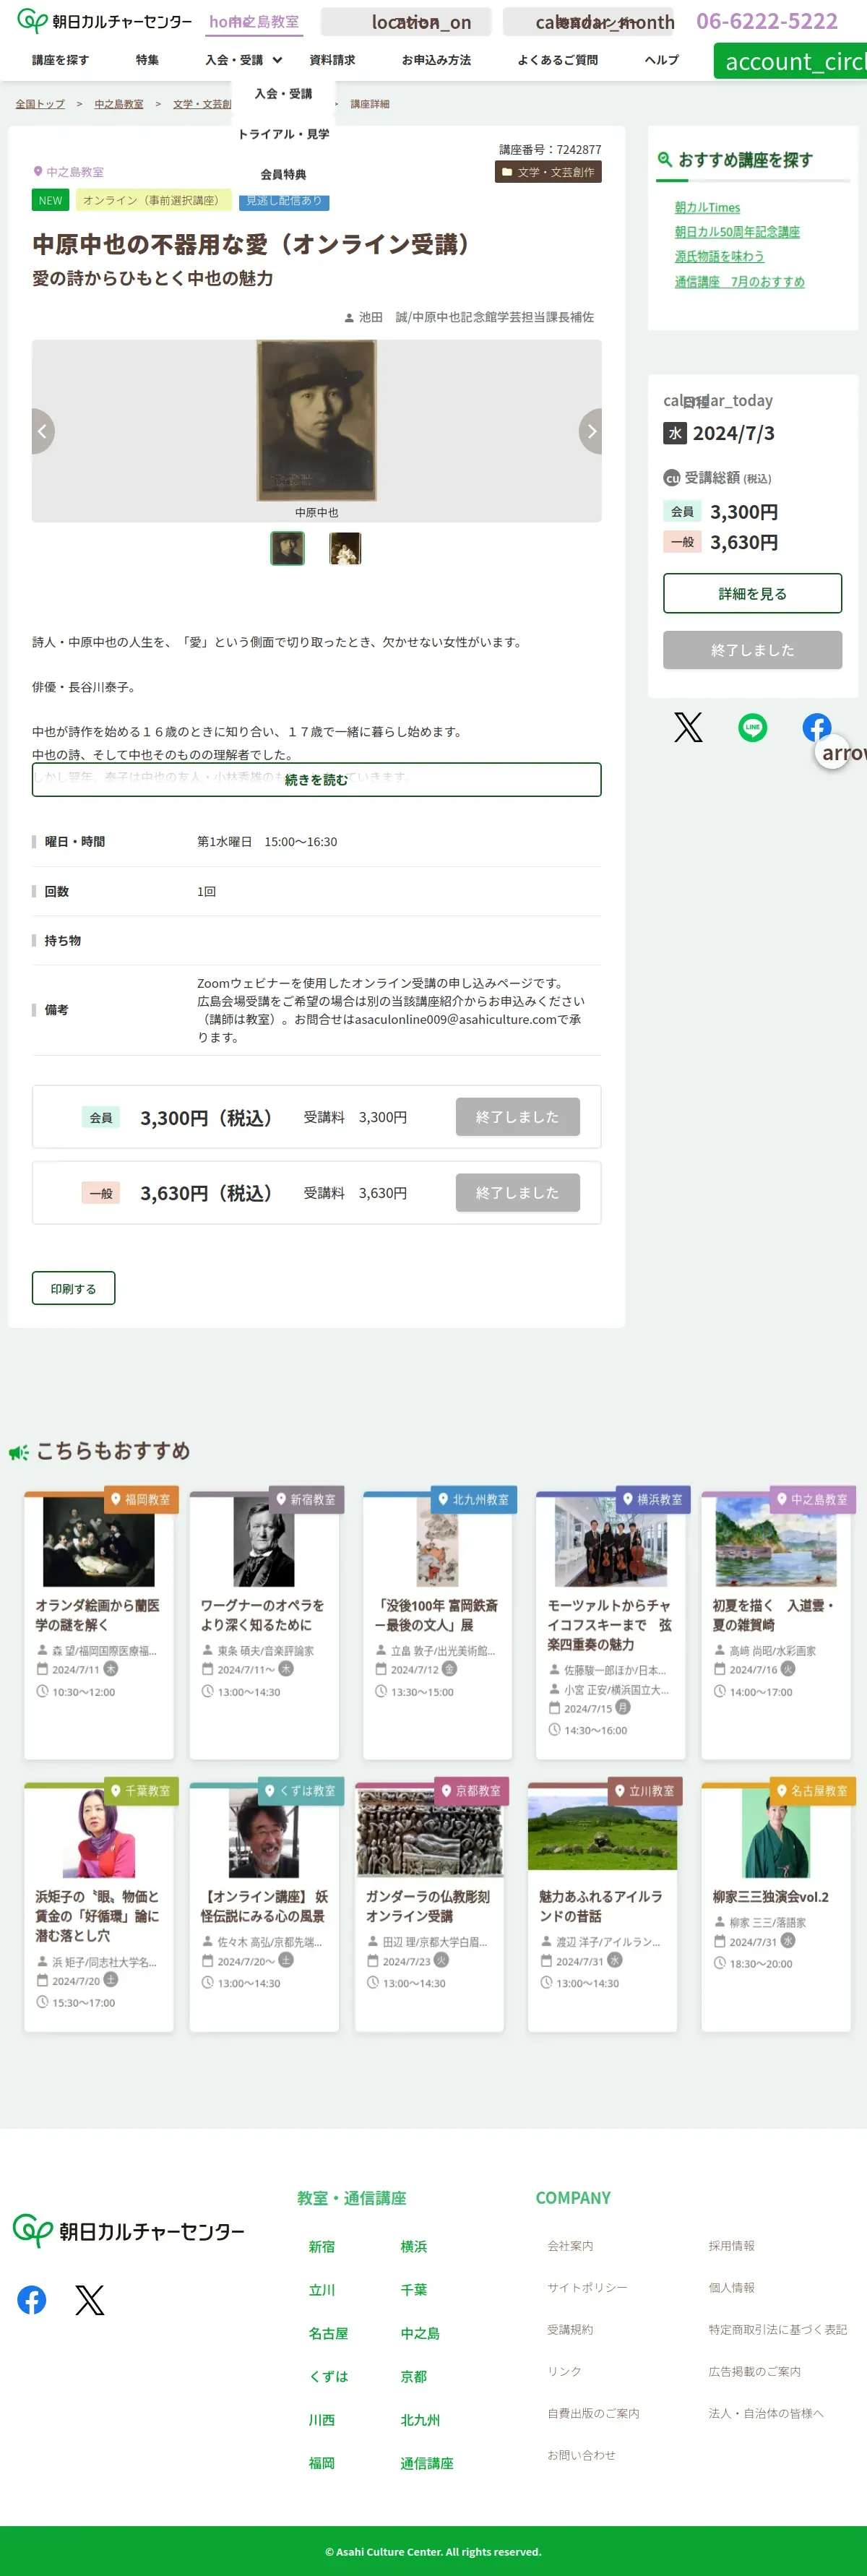Open モーツァルトからチャイコフスキー card
The height and width of the screenshot is (2576, 867).
point(611,1625)
